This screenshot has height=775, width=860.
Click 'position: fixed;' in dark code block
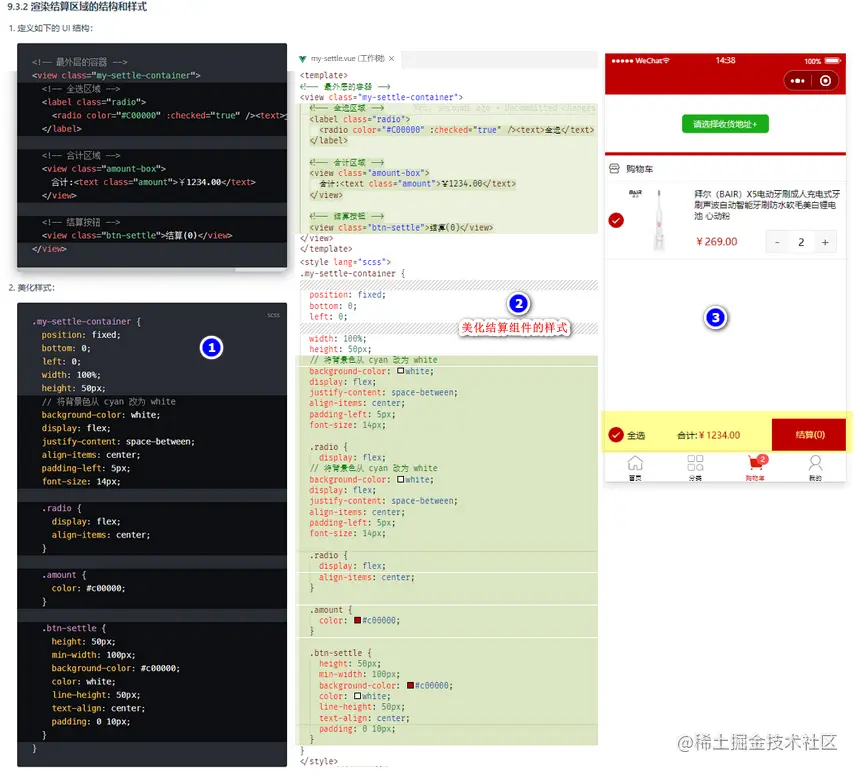click(81, 335)
